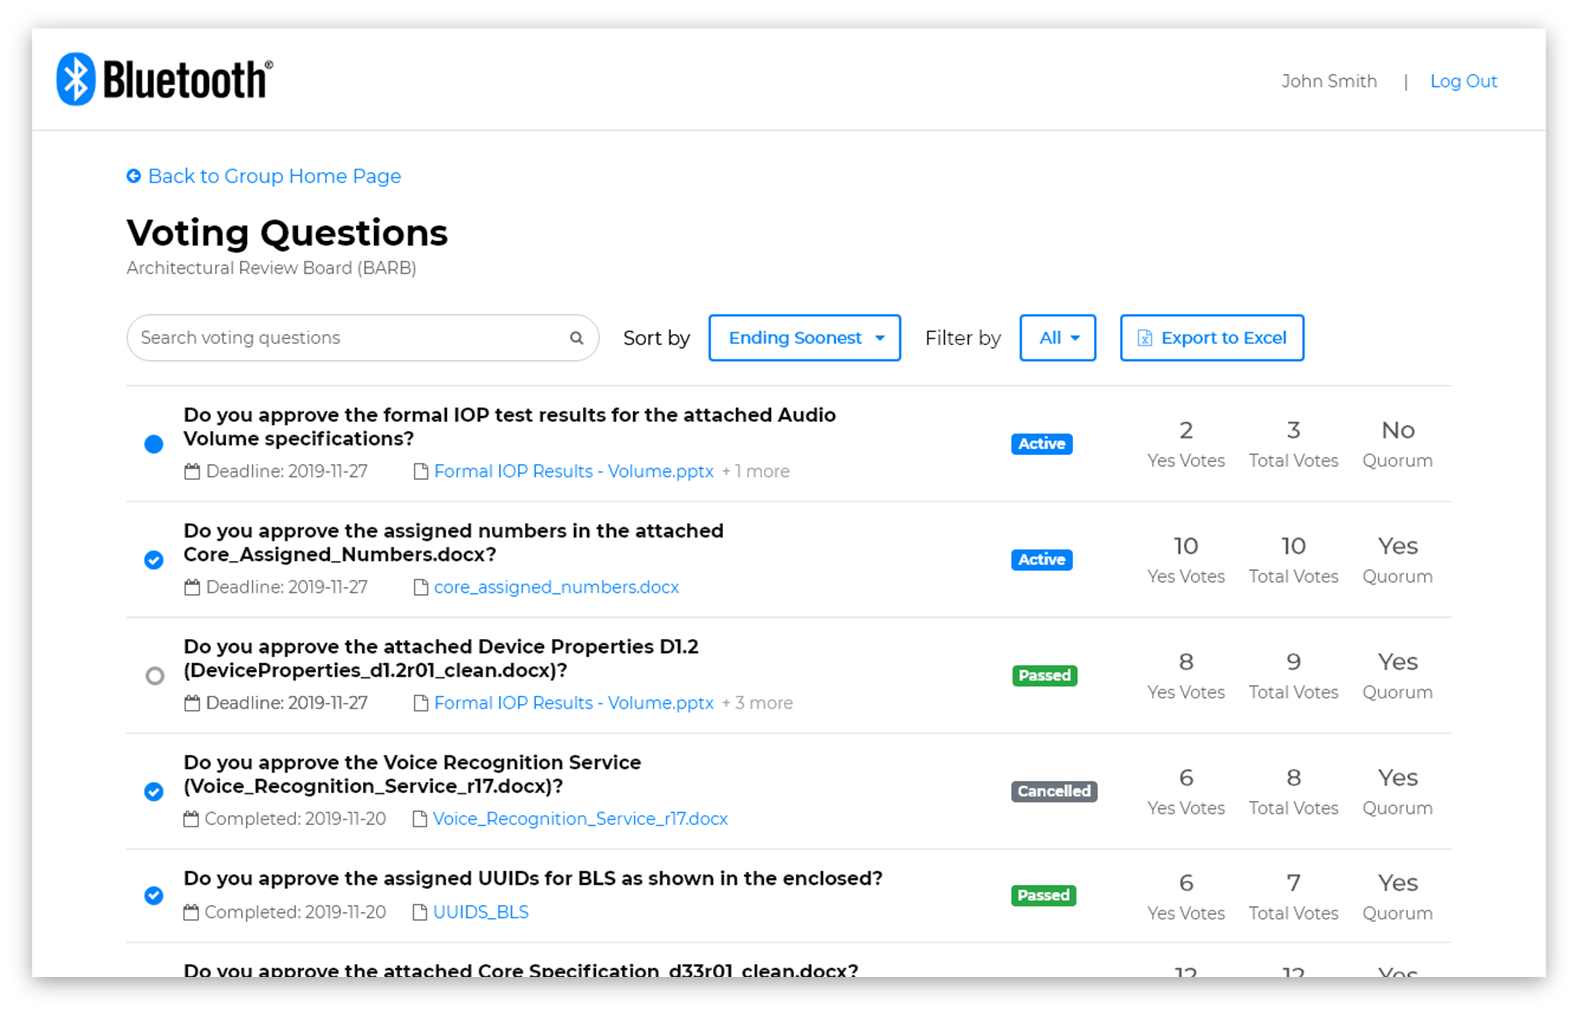
Task: Click the calendar icon beside Voice Recognition completed date
Action: point(191,819)
